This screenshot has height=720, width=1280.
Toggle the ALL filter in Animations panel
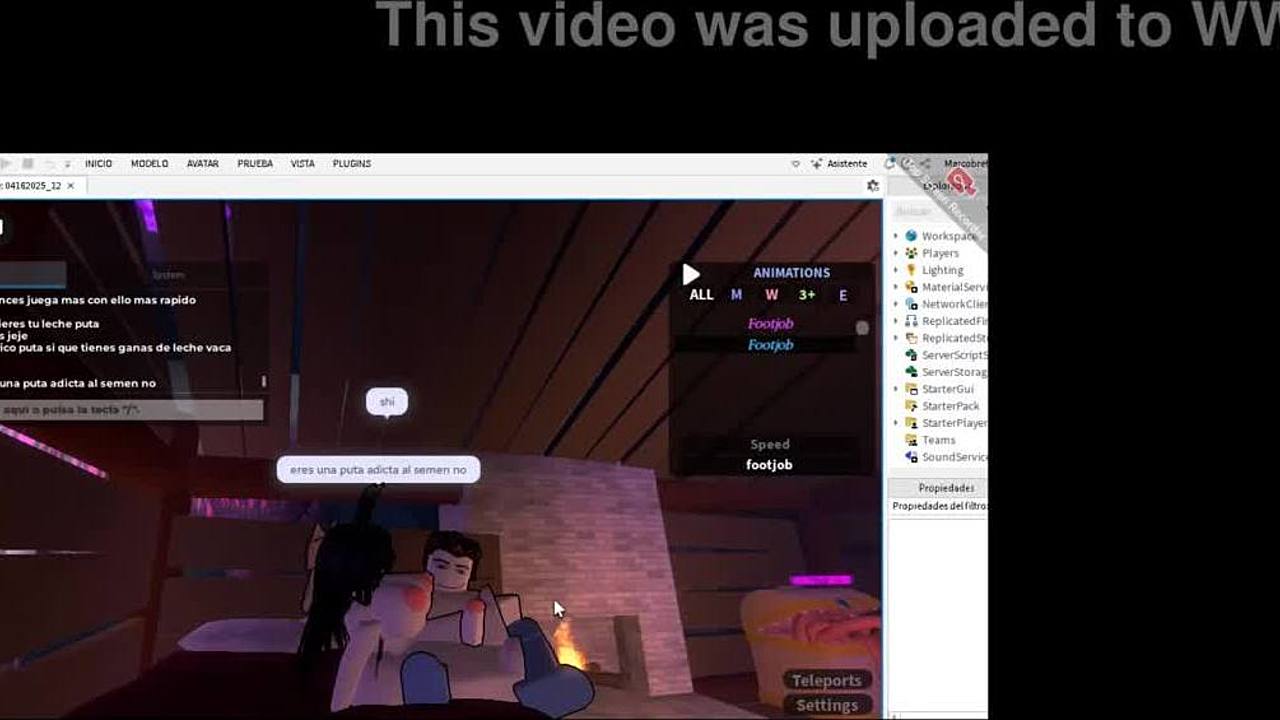(x=701, y=295)
